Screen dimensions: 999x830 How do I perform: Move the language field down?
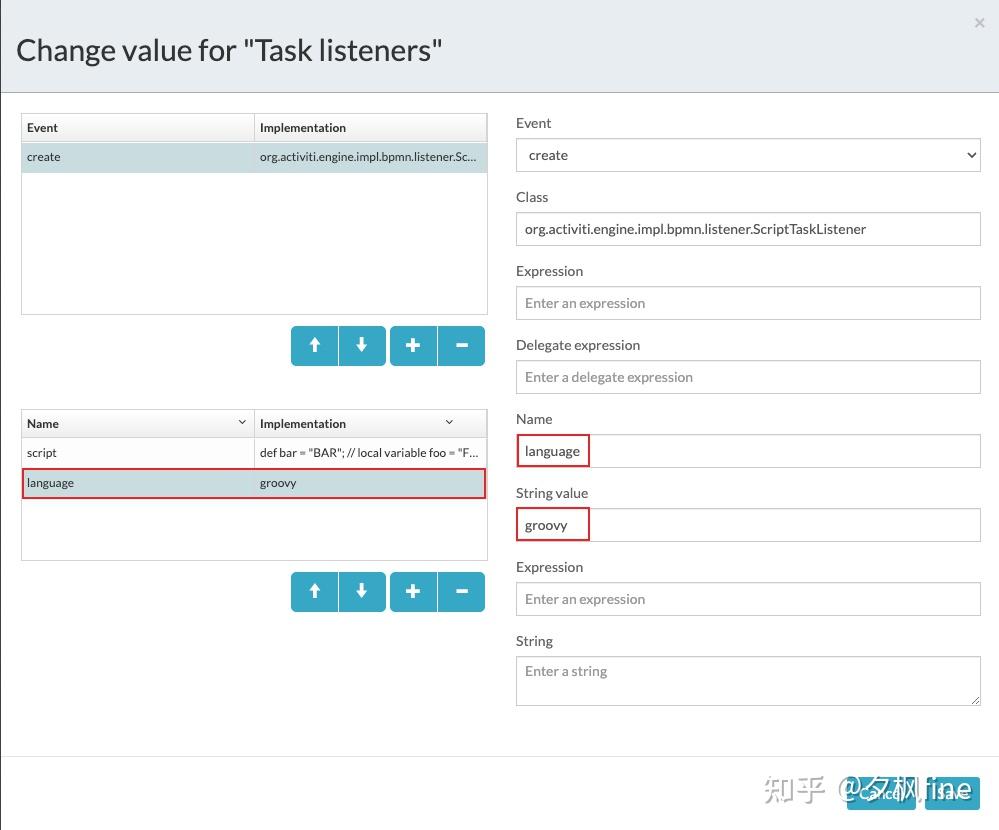coord(362,591)
